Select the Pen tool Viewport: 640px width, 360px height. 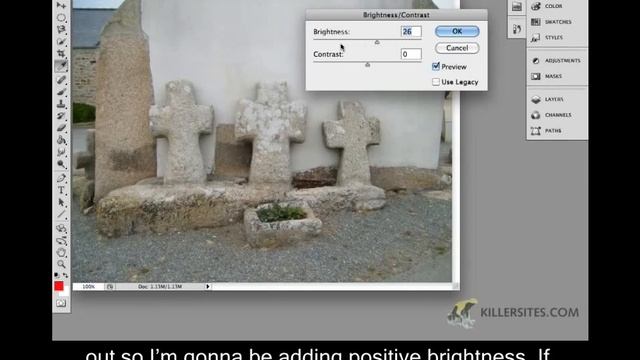61,178
